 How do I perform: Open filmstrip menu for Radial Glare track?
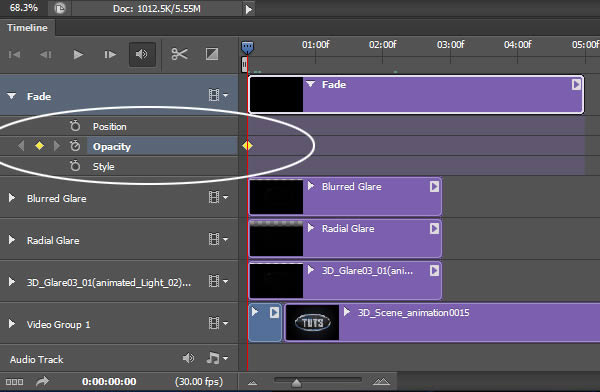pyautogui.click(x=218, y=240)
